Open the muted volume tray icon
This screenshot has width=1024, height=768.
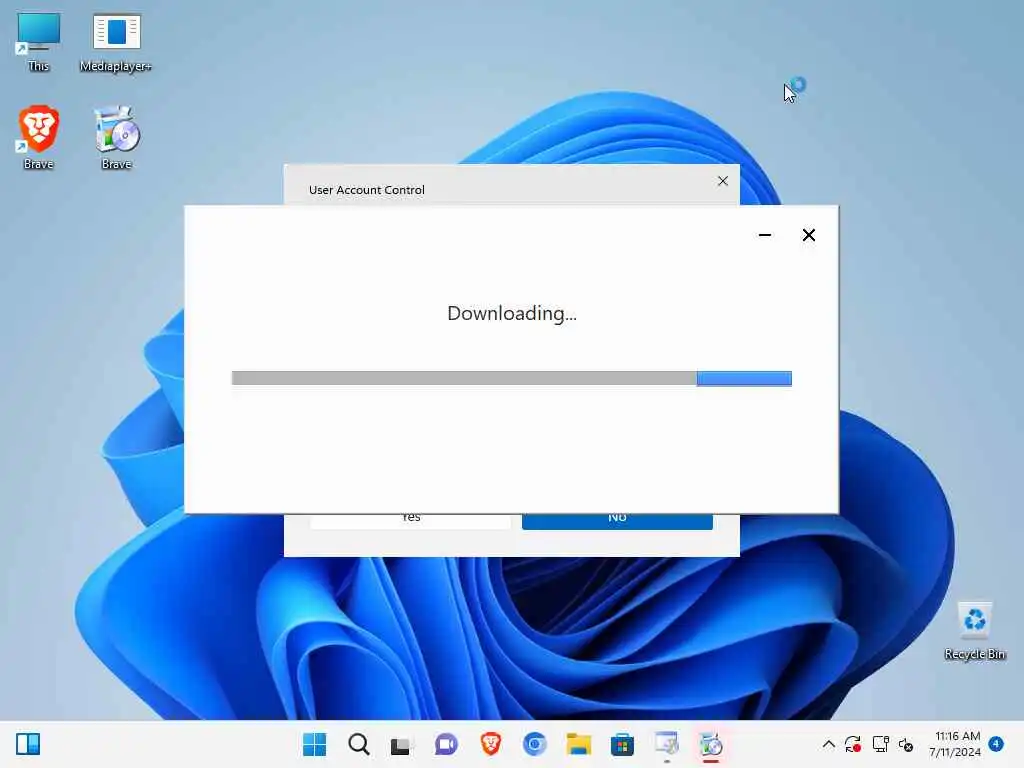(x=906, y=744)
